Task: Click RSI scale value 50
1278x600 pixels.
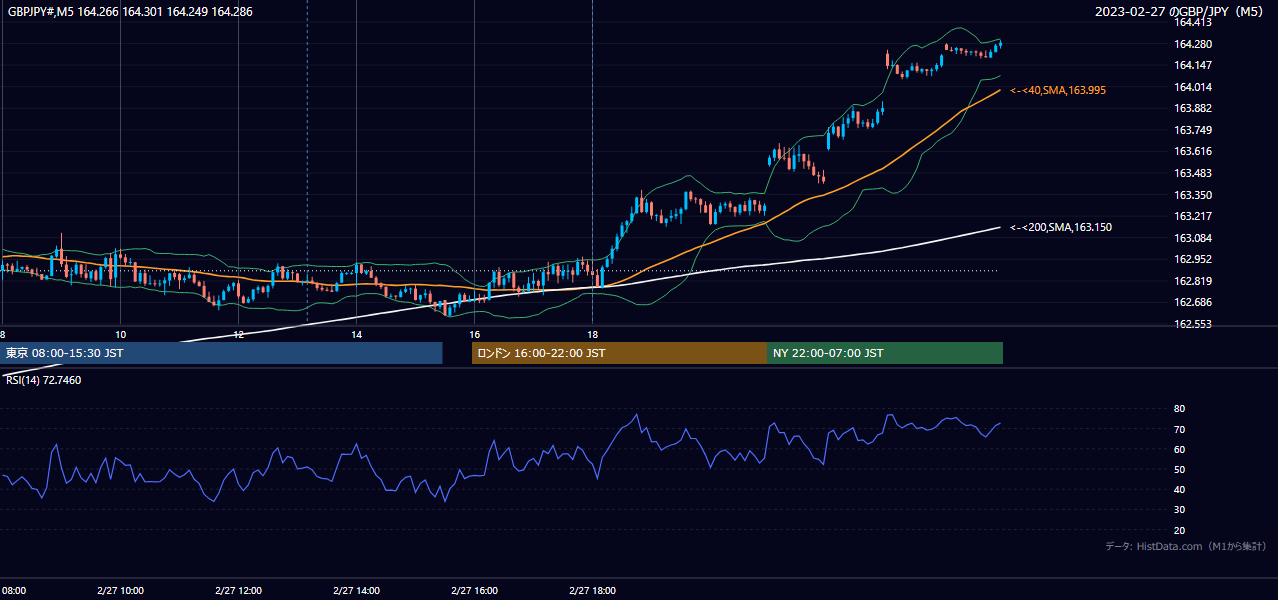Action: (x=1179, y=469)
